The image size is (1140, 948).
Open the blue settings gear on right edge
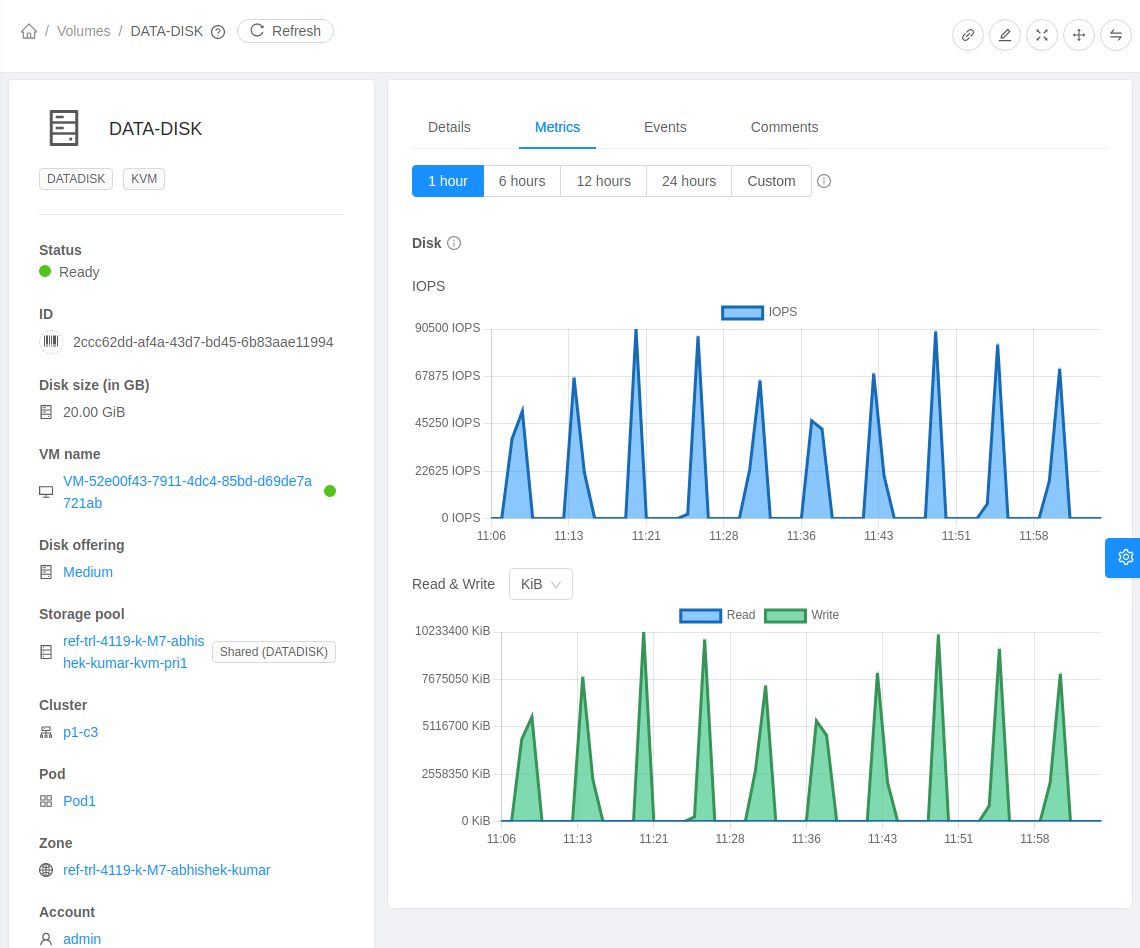point(1126,557)
